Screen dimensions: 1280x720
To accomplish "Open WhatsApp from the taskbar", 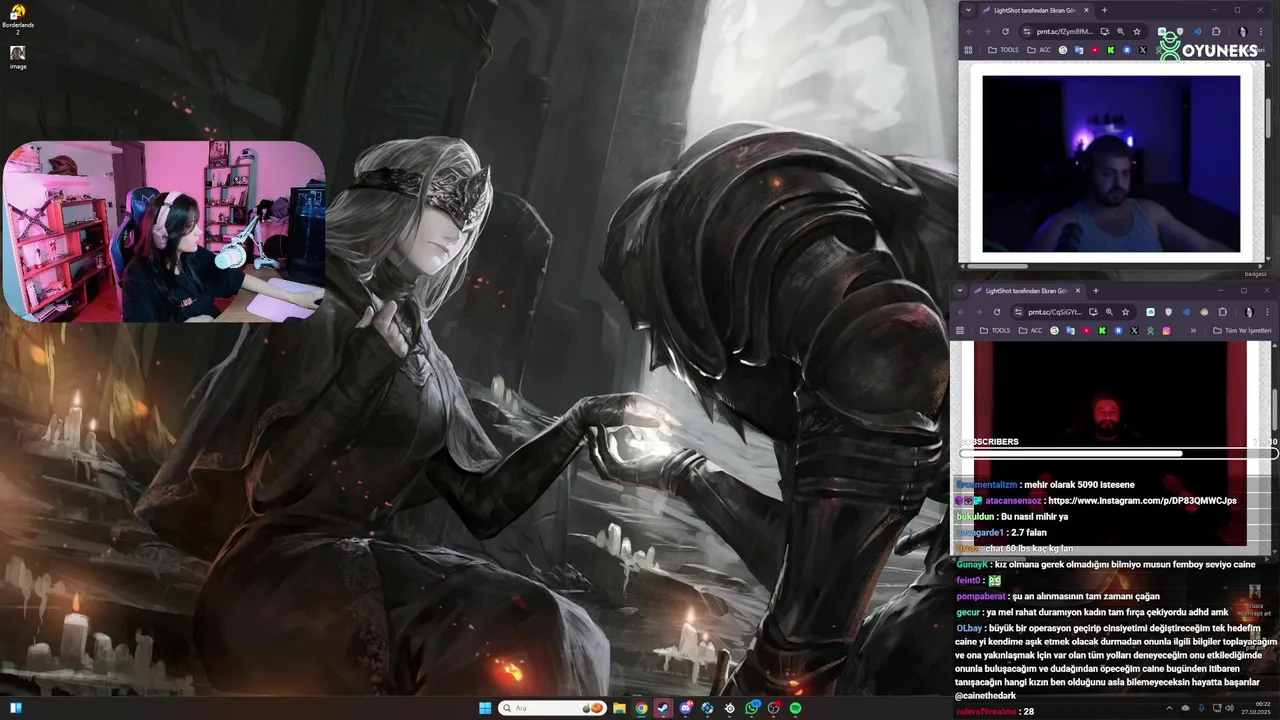I will tap(752, 708).
